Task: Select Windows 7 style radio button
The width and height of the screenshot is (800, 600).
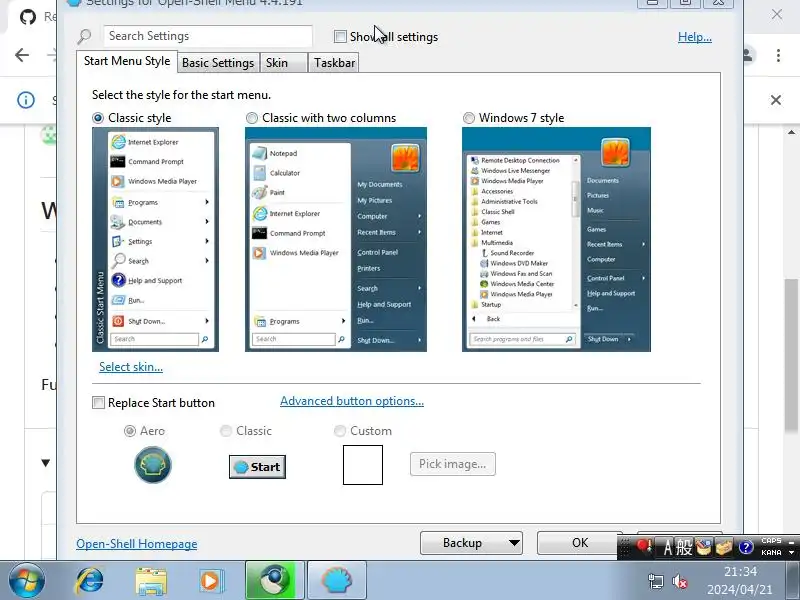Action: 468,118
